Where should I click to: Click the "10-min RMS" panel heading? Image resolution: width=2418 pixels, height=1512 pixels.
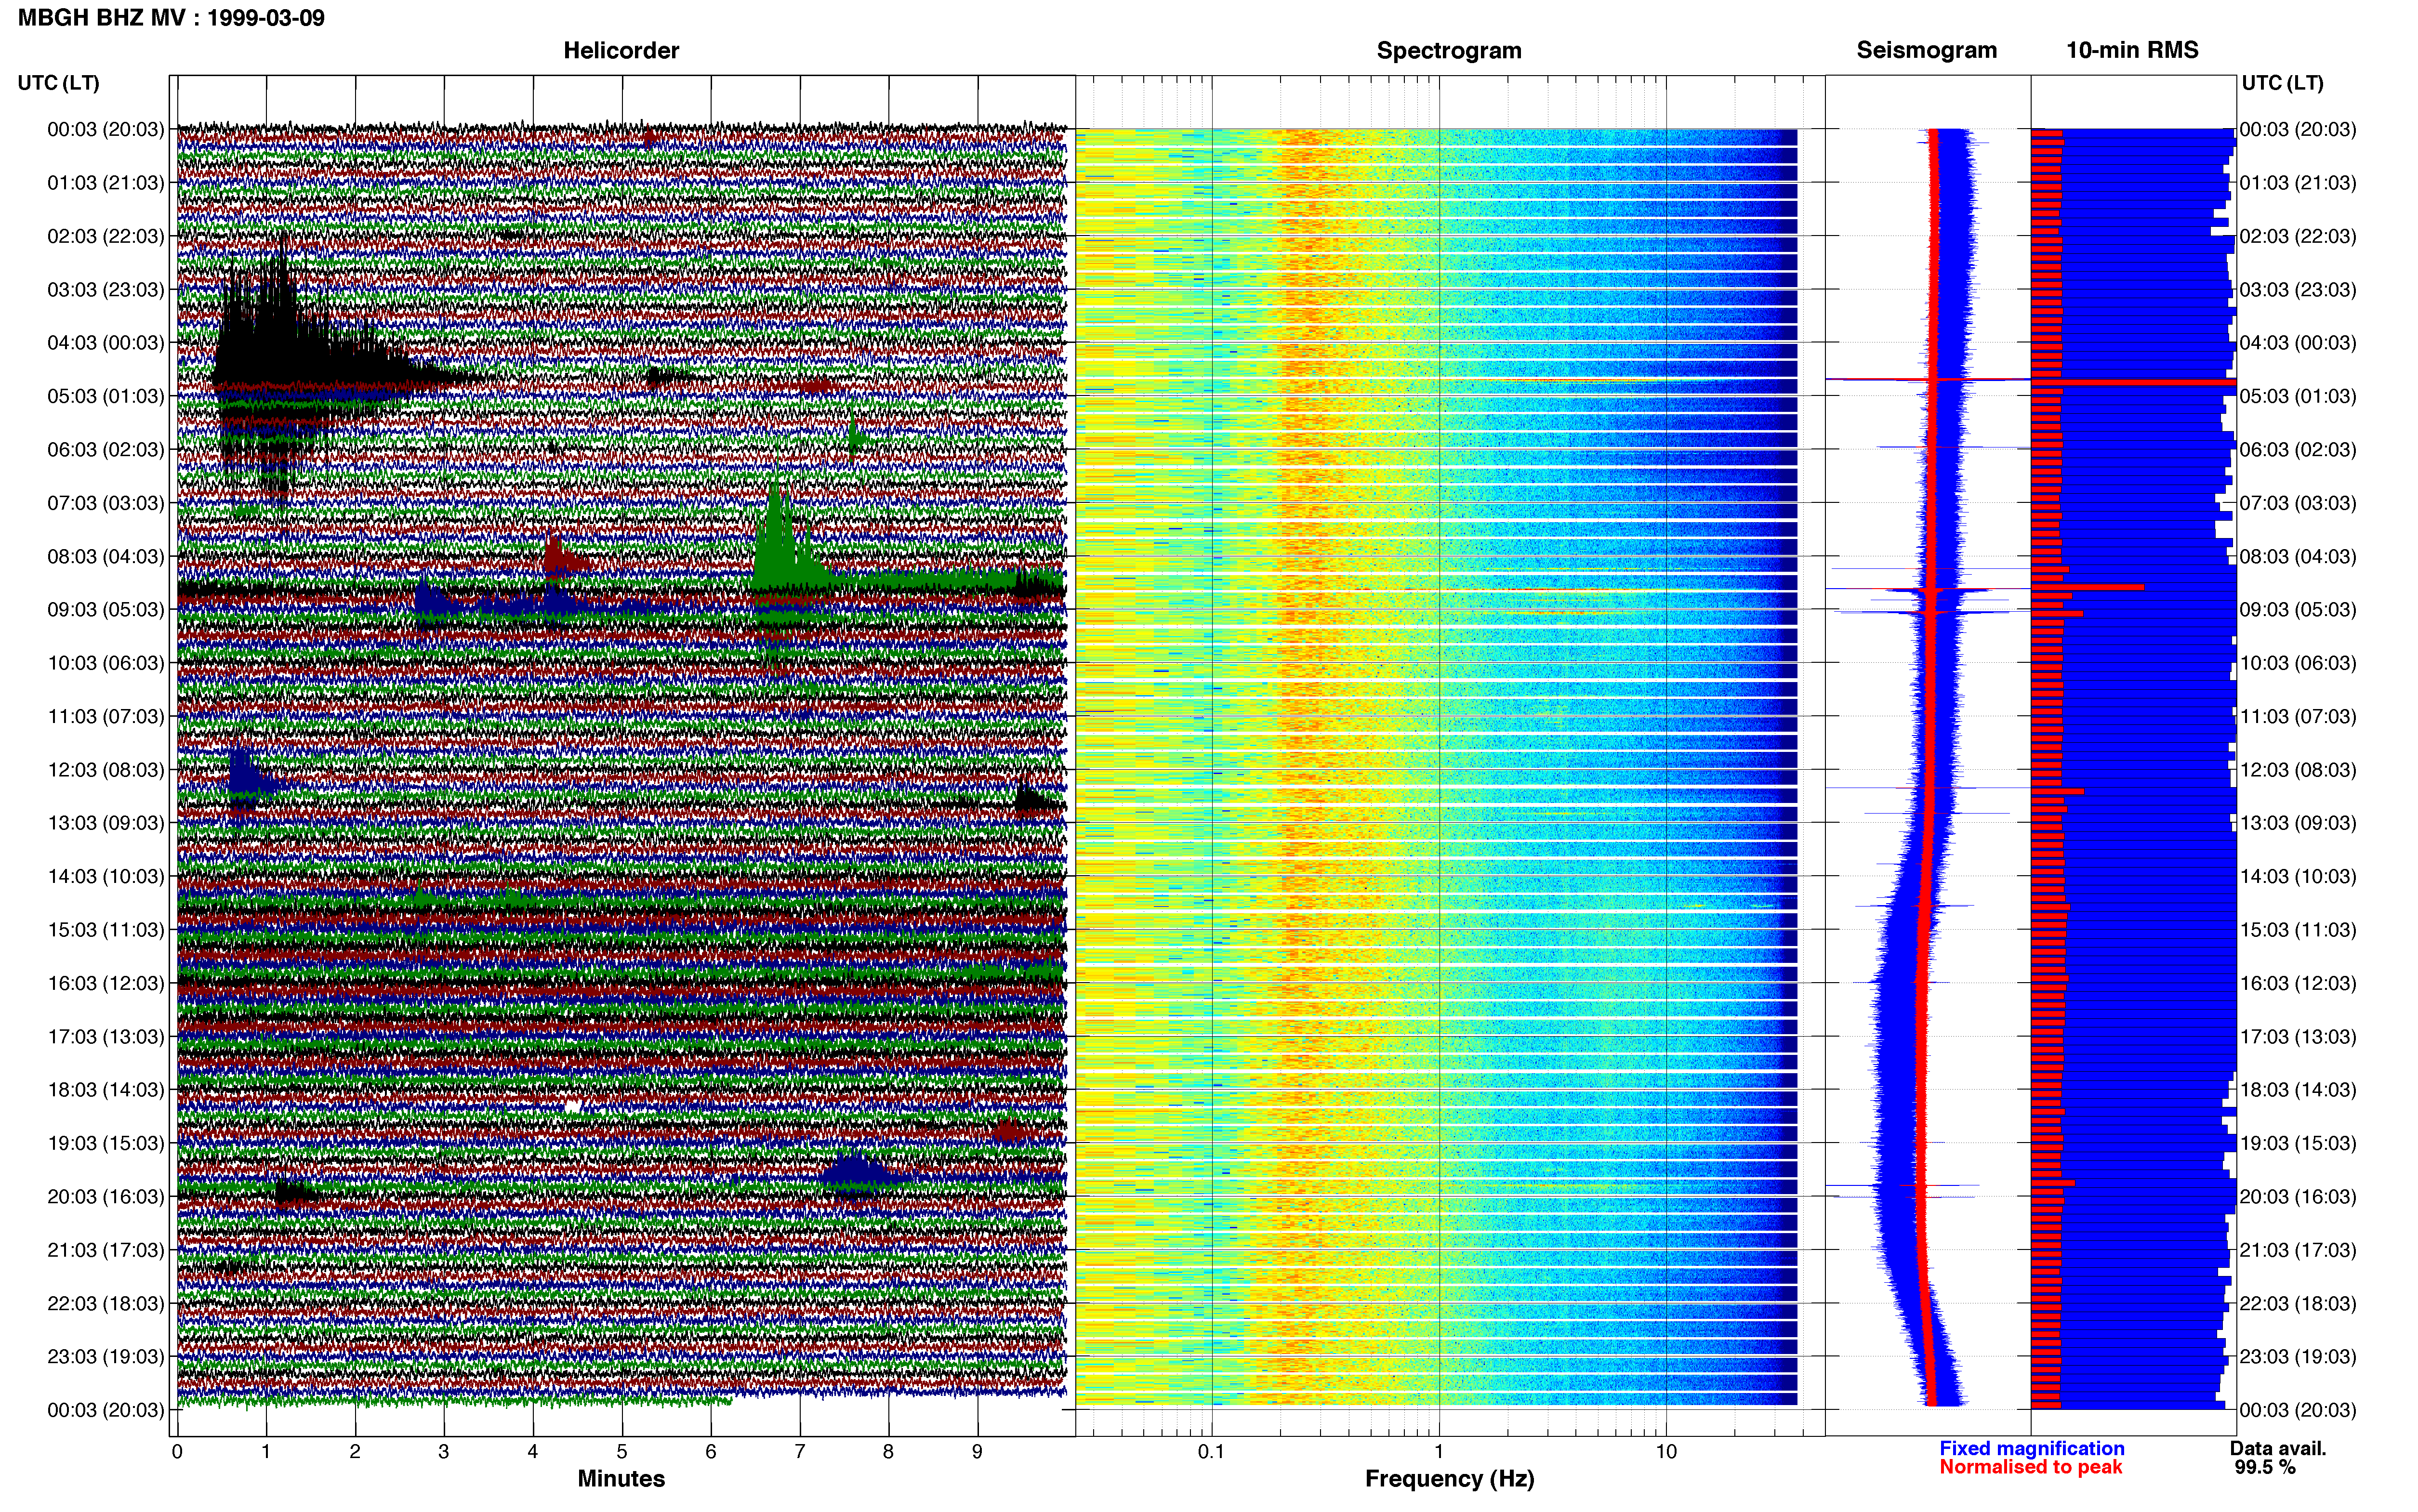pos(2132,50)
